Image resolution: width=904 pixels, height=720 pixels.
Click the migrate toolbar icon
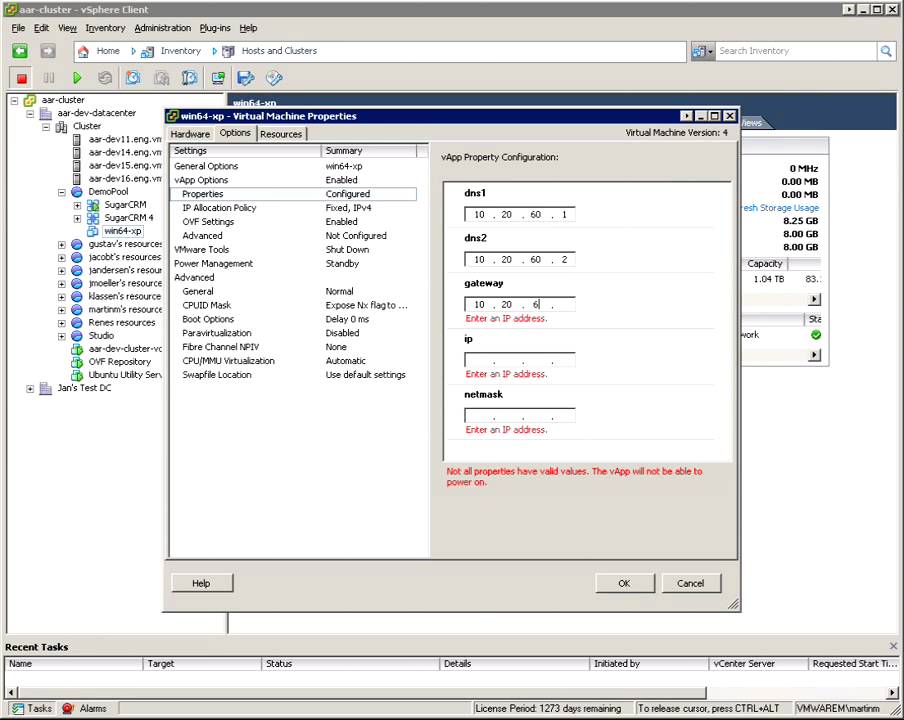click(x=246, y=78)
